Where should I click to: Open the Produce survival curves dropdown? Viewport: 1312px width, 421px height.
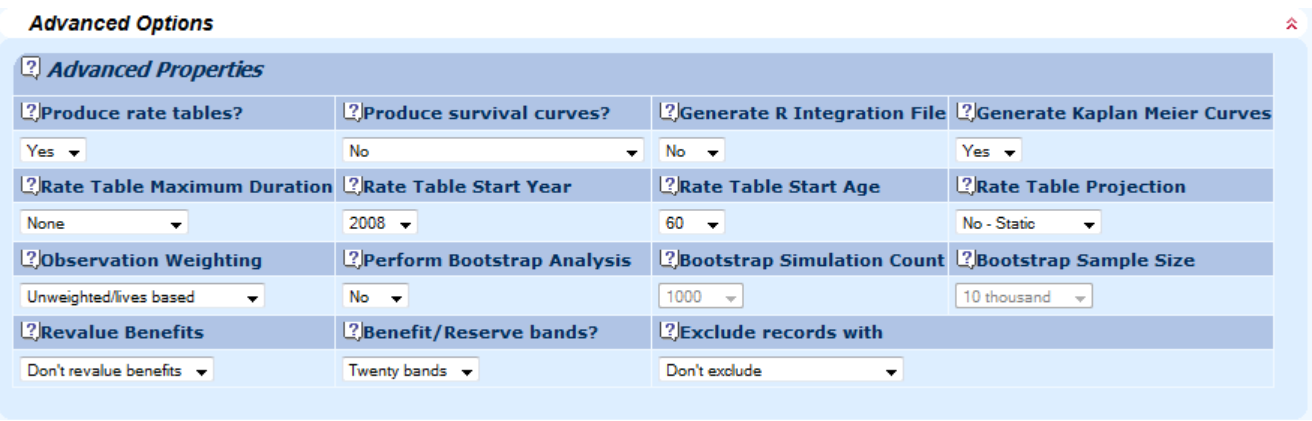click(x=492, y=152)
